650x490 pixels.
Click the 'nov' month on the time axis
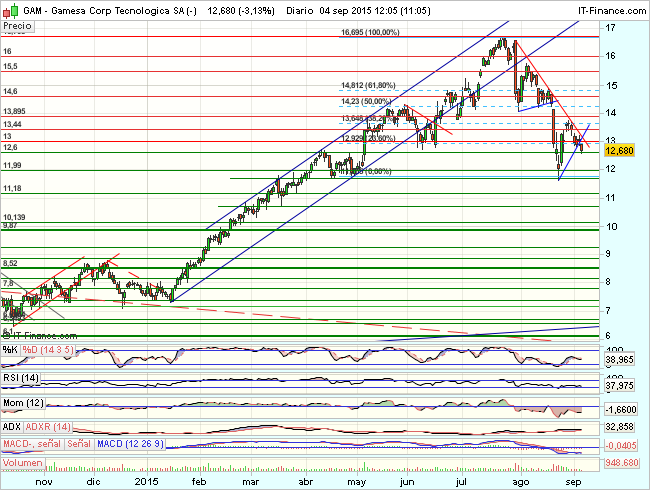click(41, 481)
